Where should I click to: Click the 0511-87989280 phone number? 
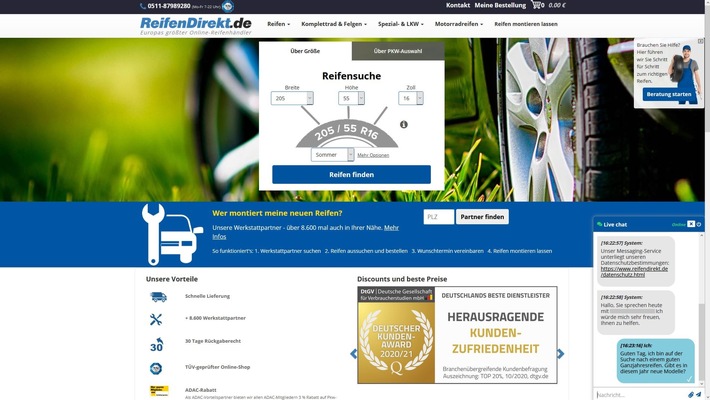click(x=169, y=6)
